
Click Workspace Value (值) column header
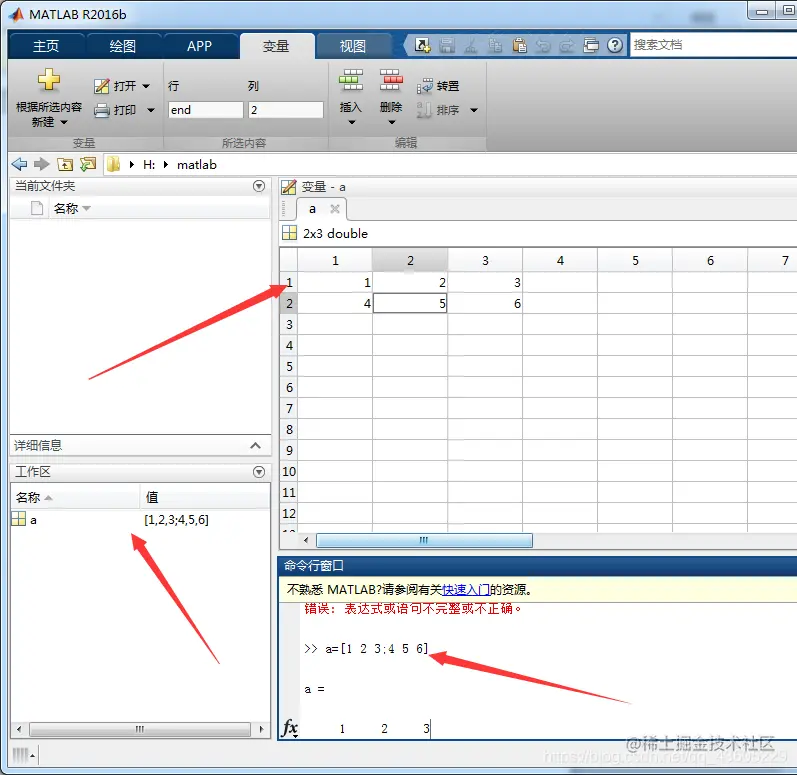click(x=205, y=497)
